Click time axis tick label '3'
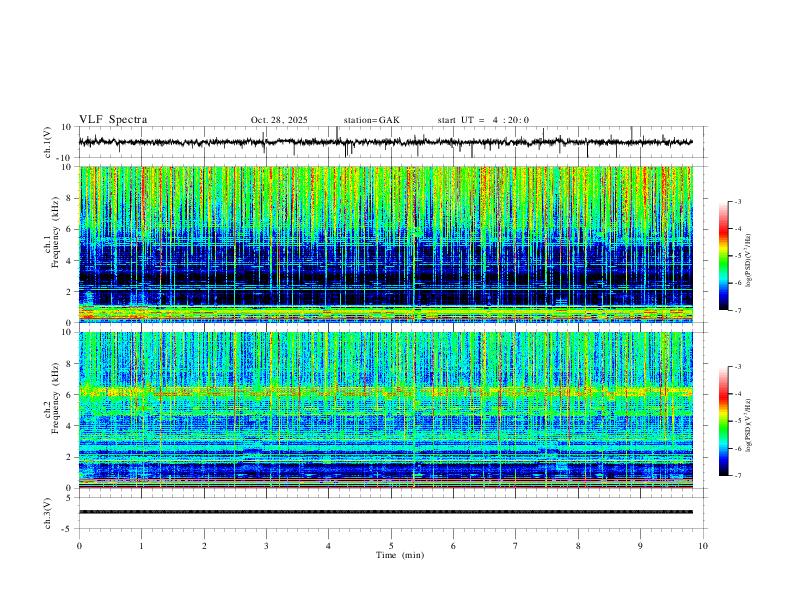Viewport: 792px width, 612px height. click(x=266, y=546)
